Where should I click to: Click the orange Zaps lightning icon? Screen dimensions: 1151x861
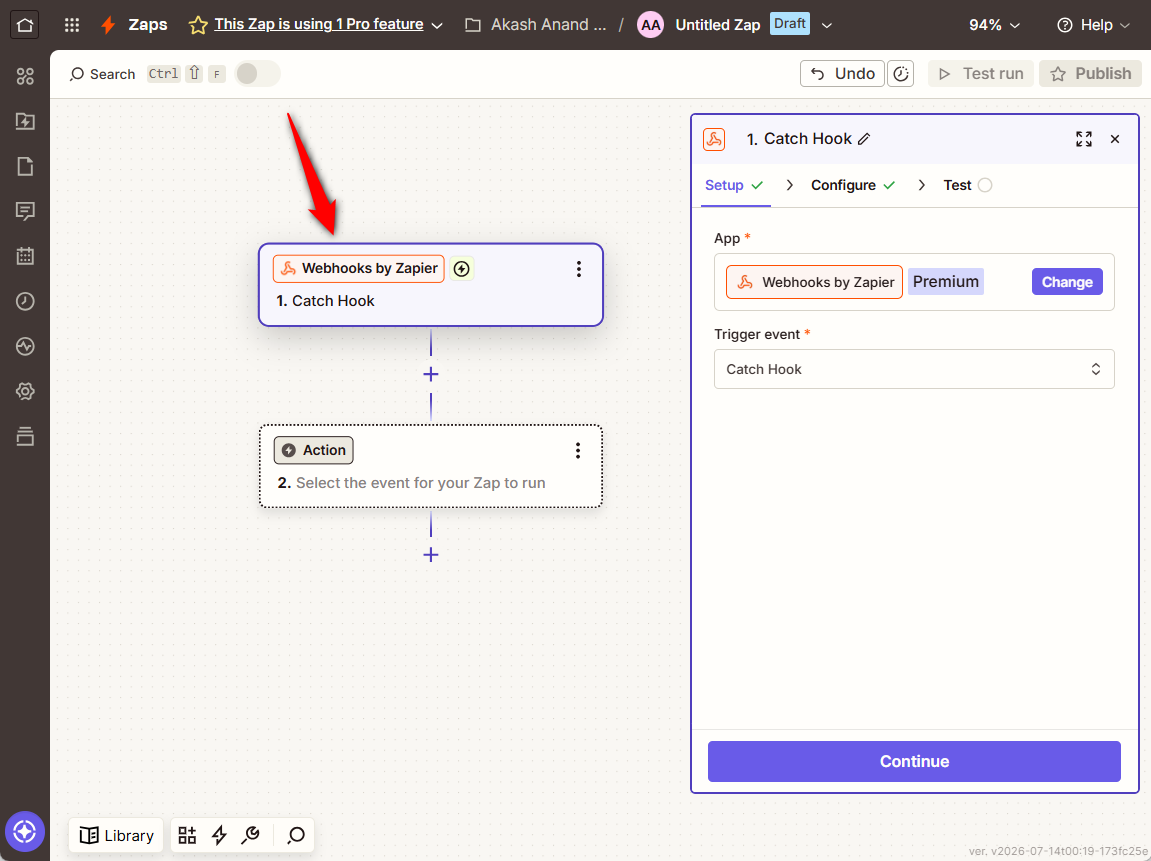pos(109,25)
